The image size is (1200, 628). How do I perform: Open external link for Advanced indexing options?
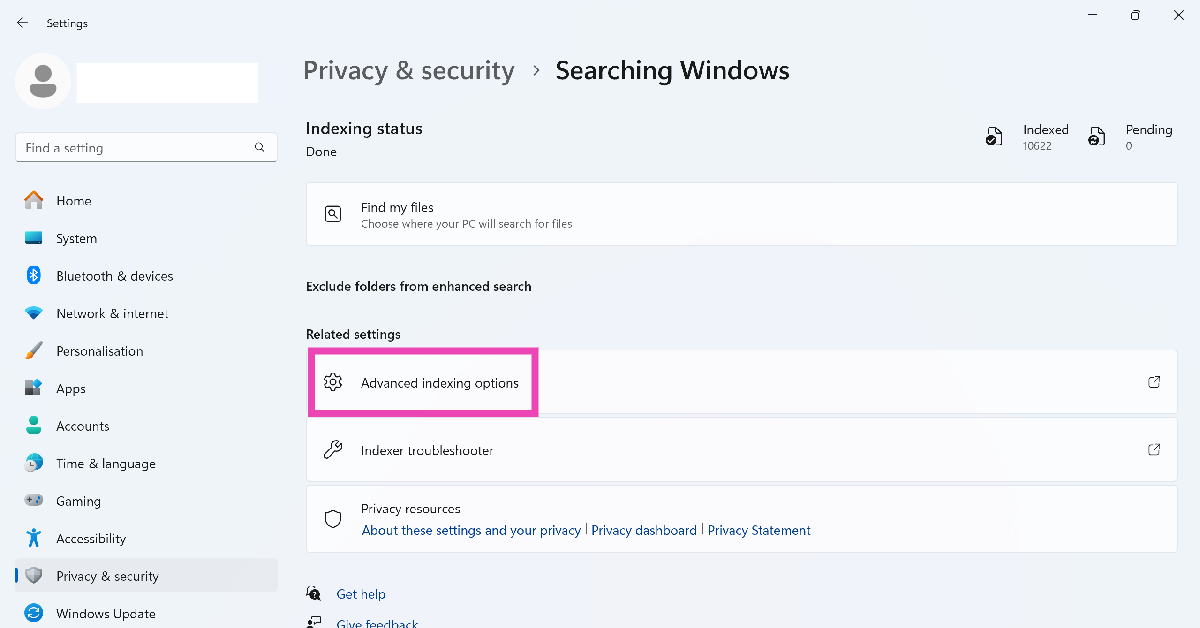click(1154, 382)
